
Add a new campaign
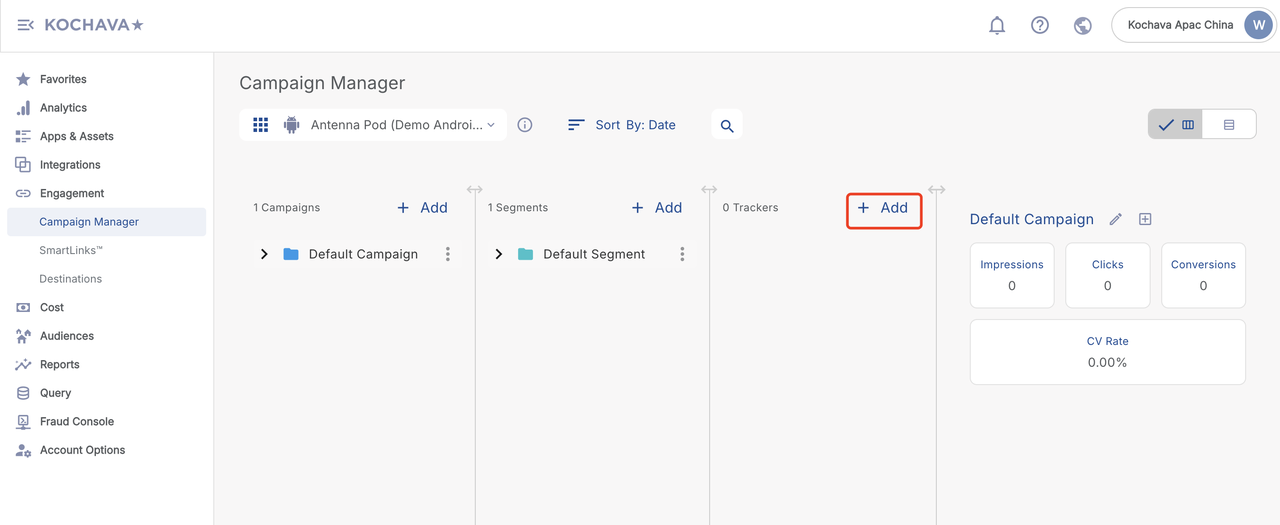tap(422, 208)
